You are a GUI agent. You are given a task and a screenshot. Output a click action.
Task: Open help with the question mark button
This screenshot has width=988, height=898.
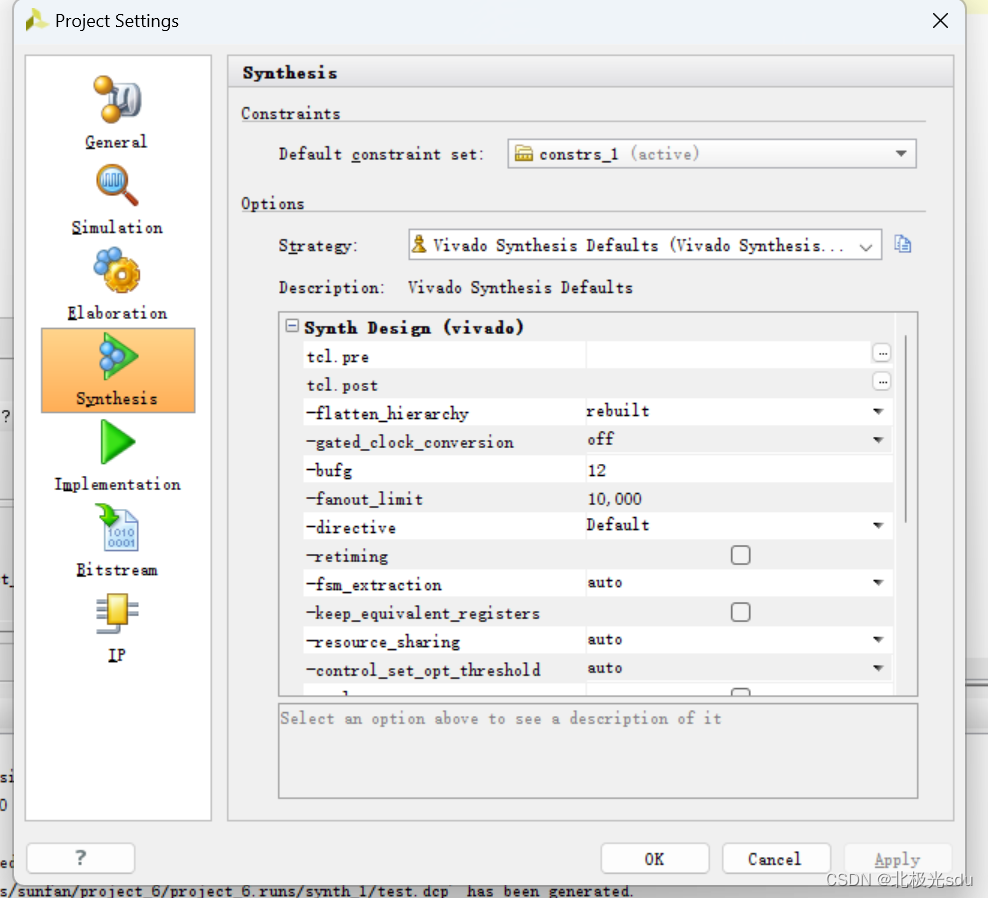[x=81, y=858]
